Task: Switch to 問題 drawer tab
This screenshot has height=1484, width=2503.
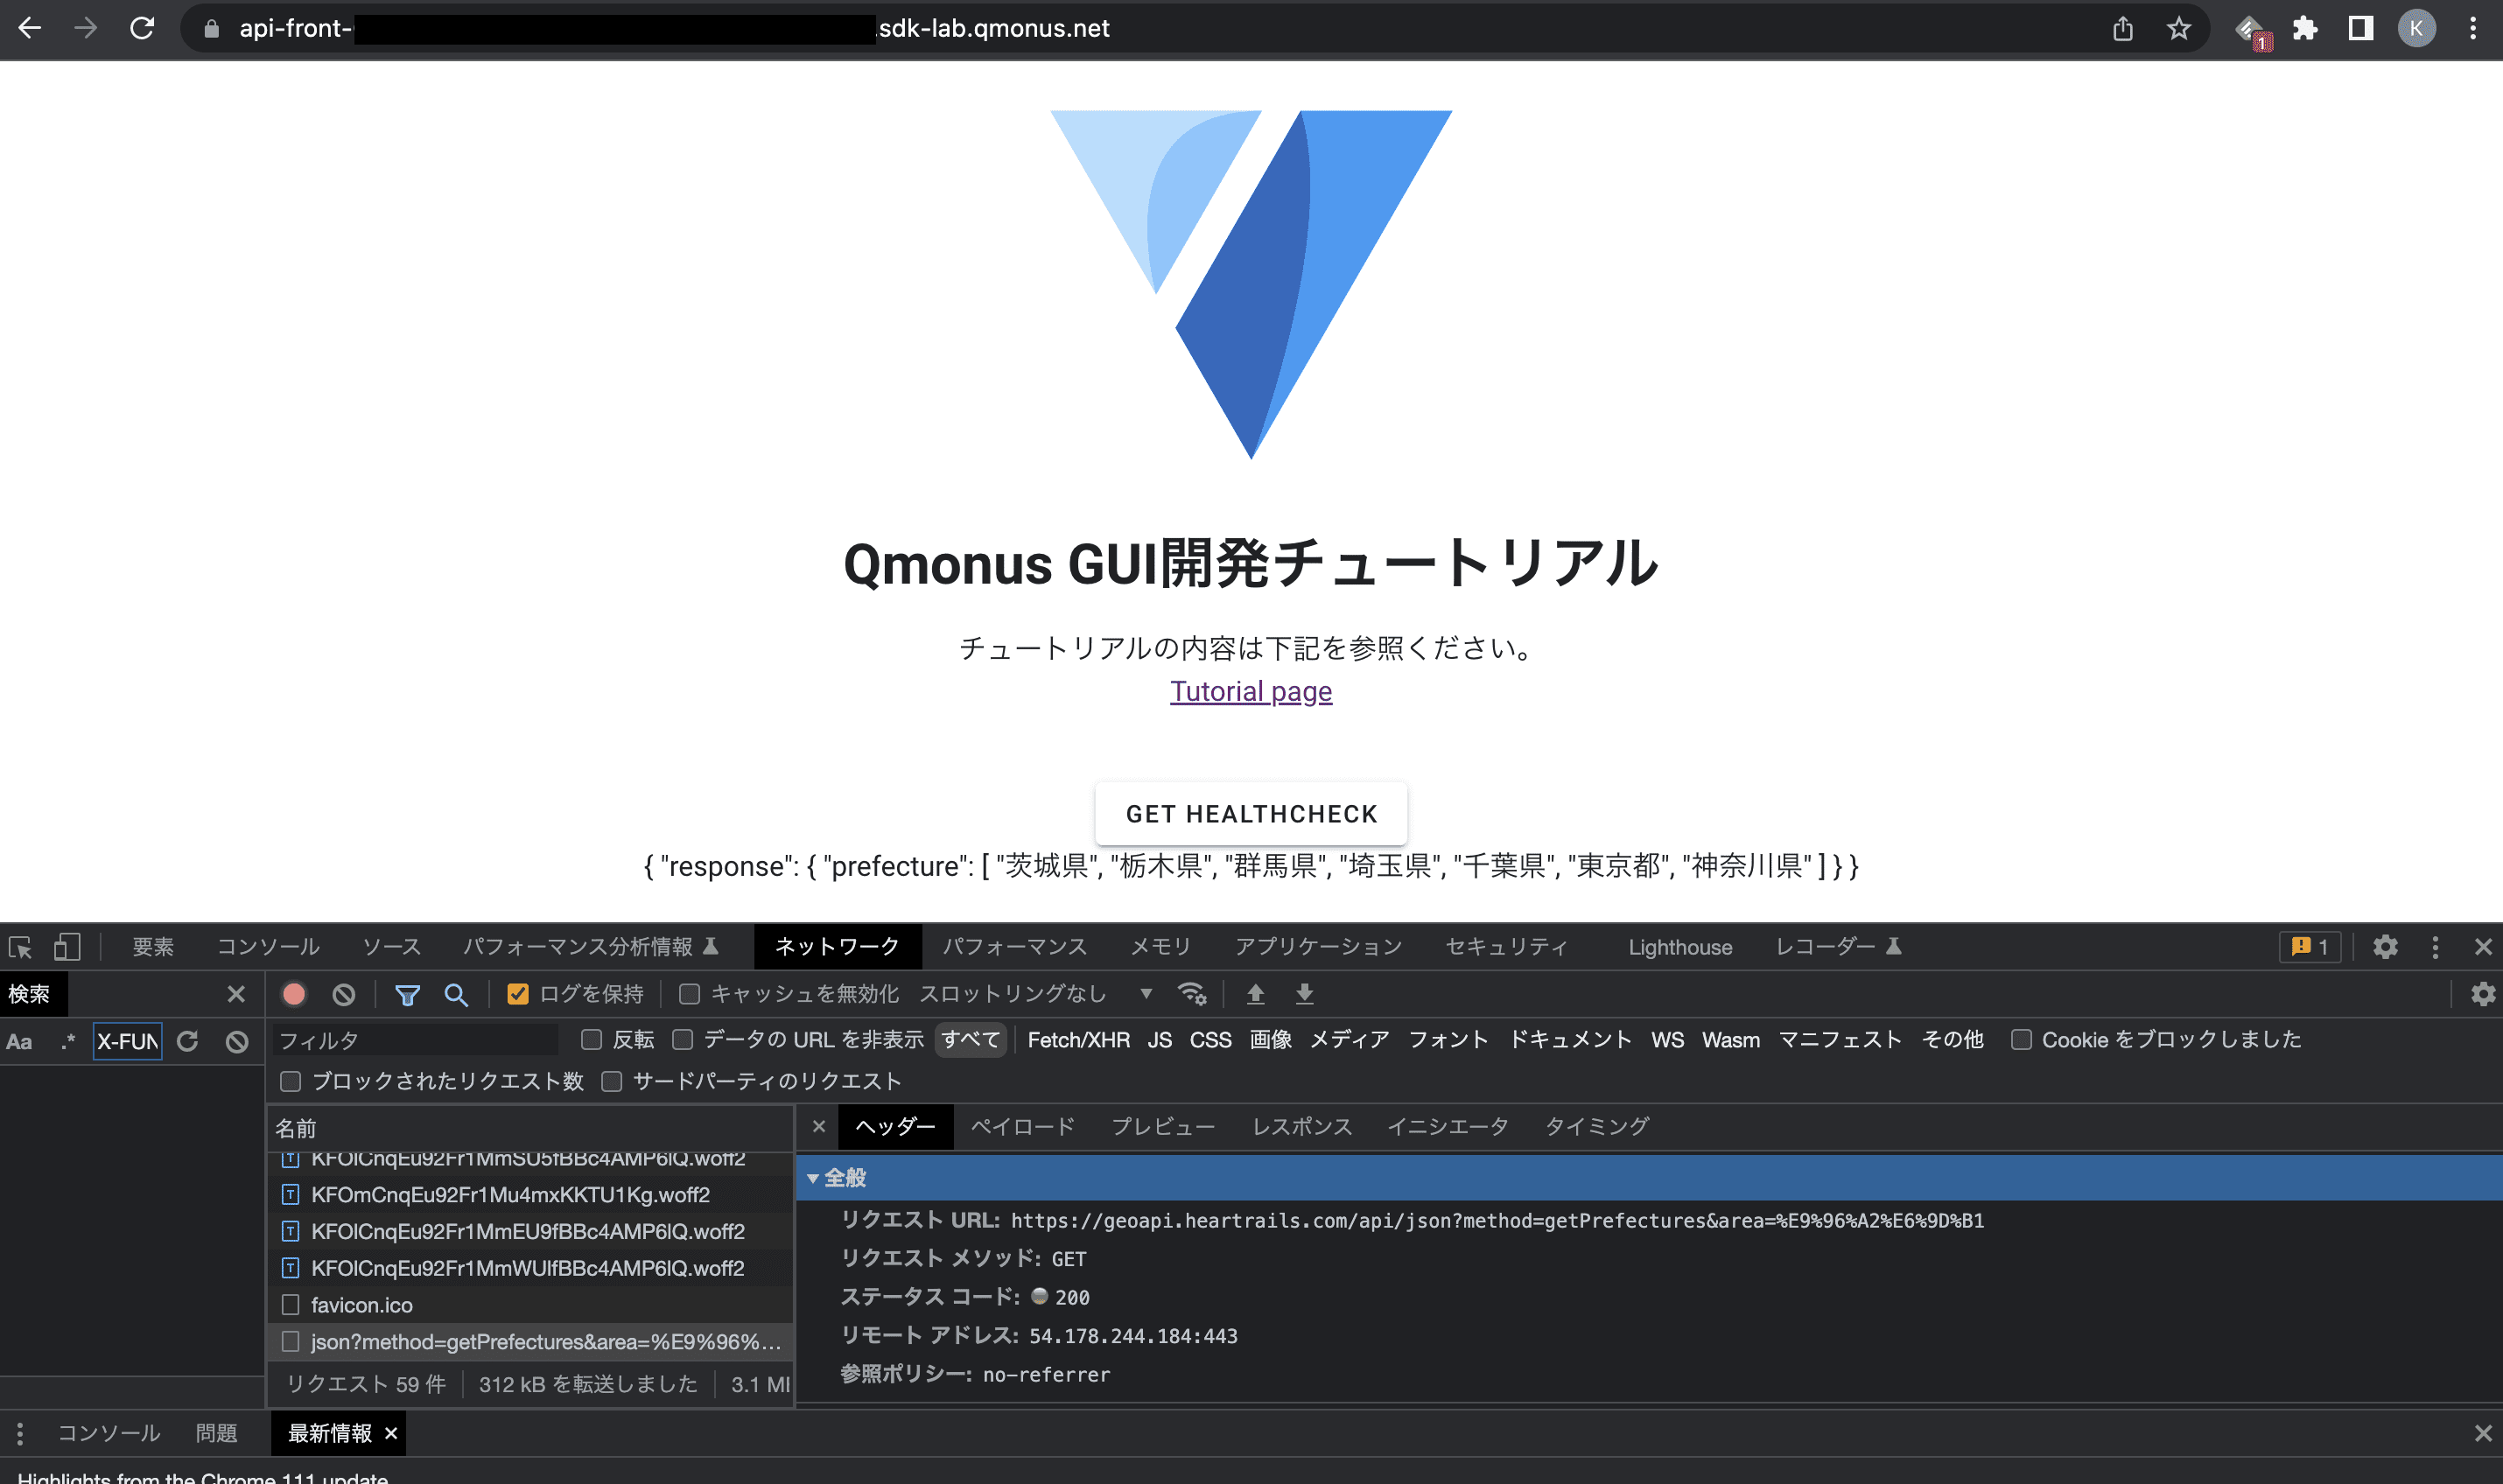Action: [217, 1434]
